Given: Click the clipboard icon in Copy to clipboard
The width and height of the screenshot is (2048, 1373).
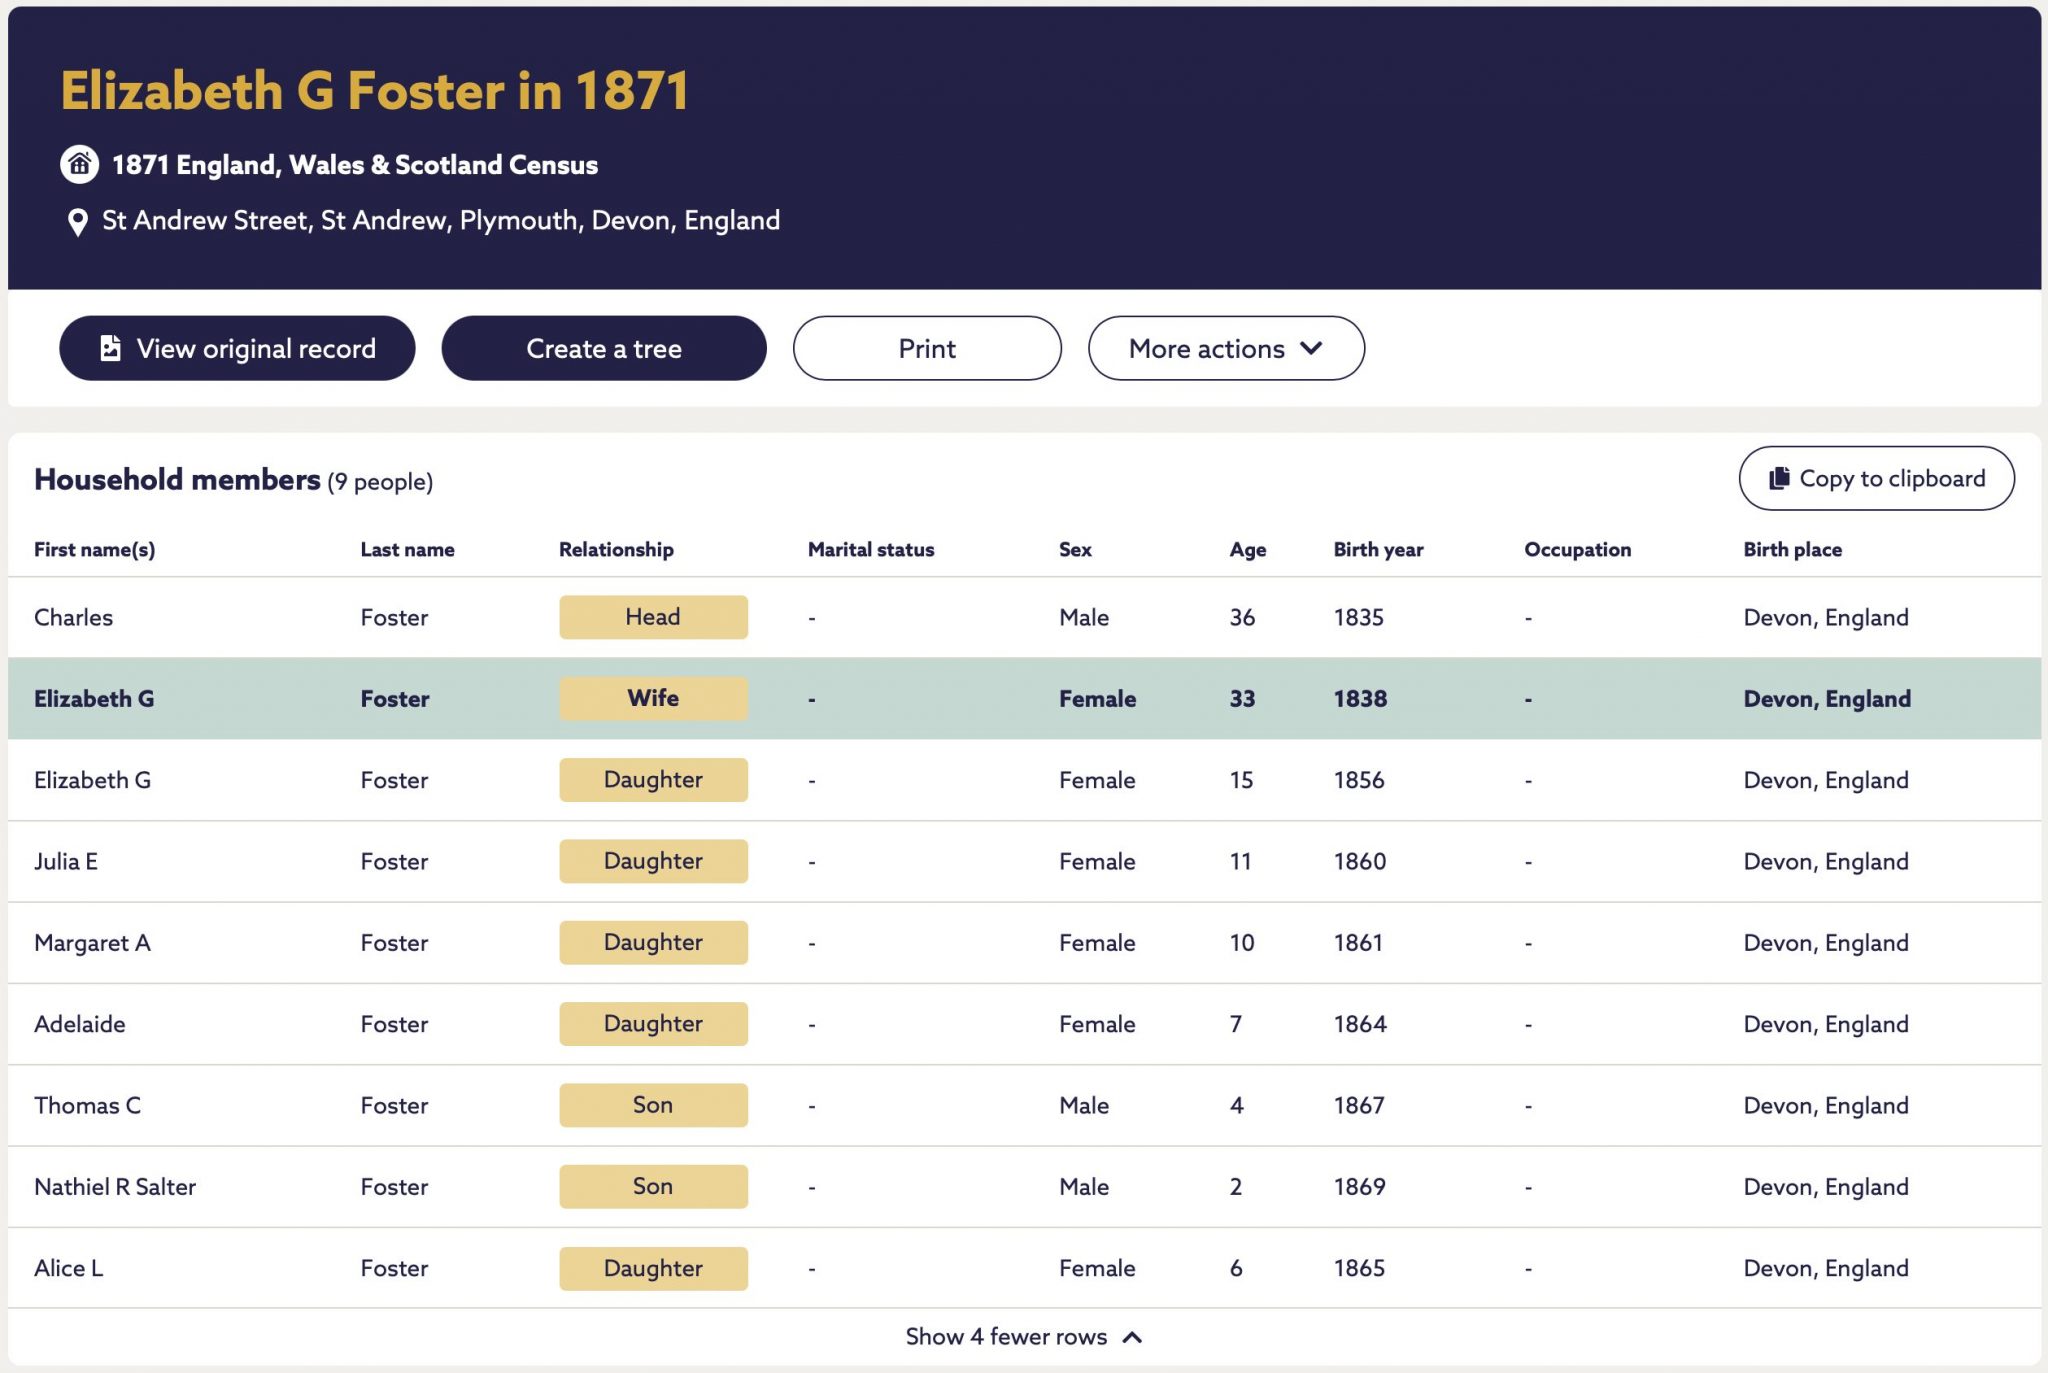Looking at the screenshot, I should tap(1779, 478).
